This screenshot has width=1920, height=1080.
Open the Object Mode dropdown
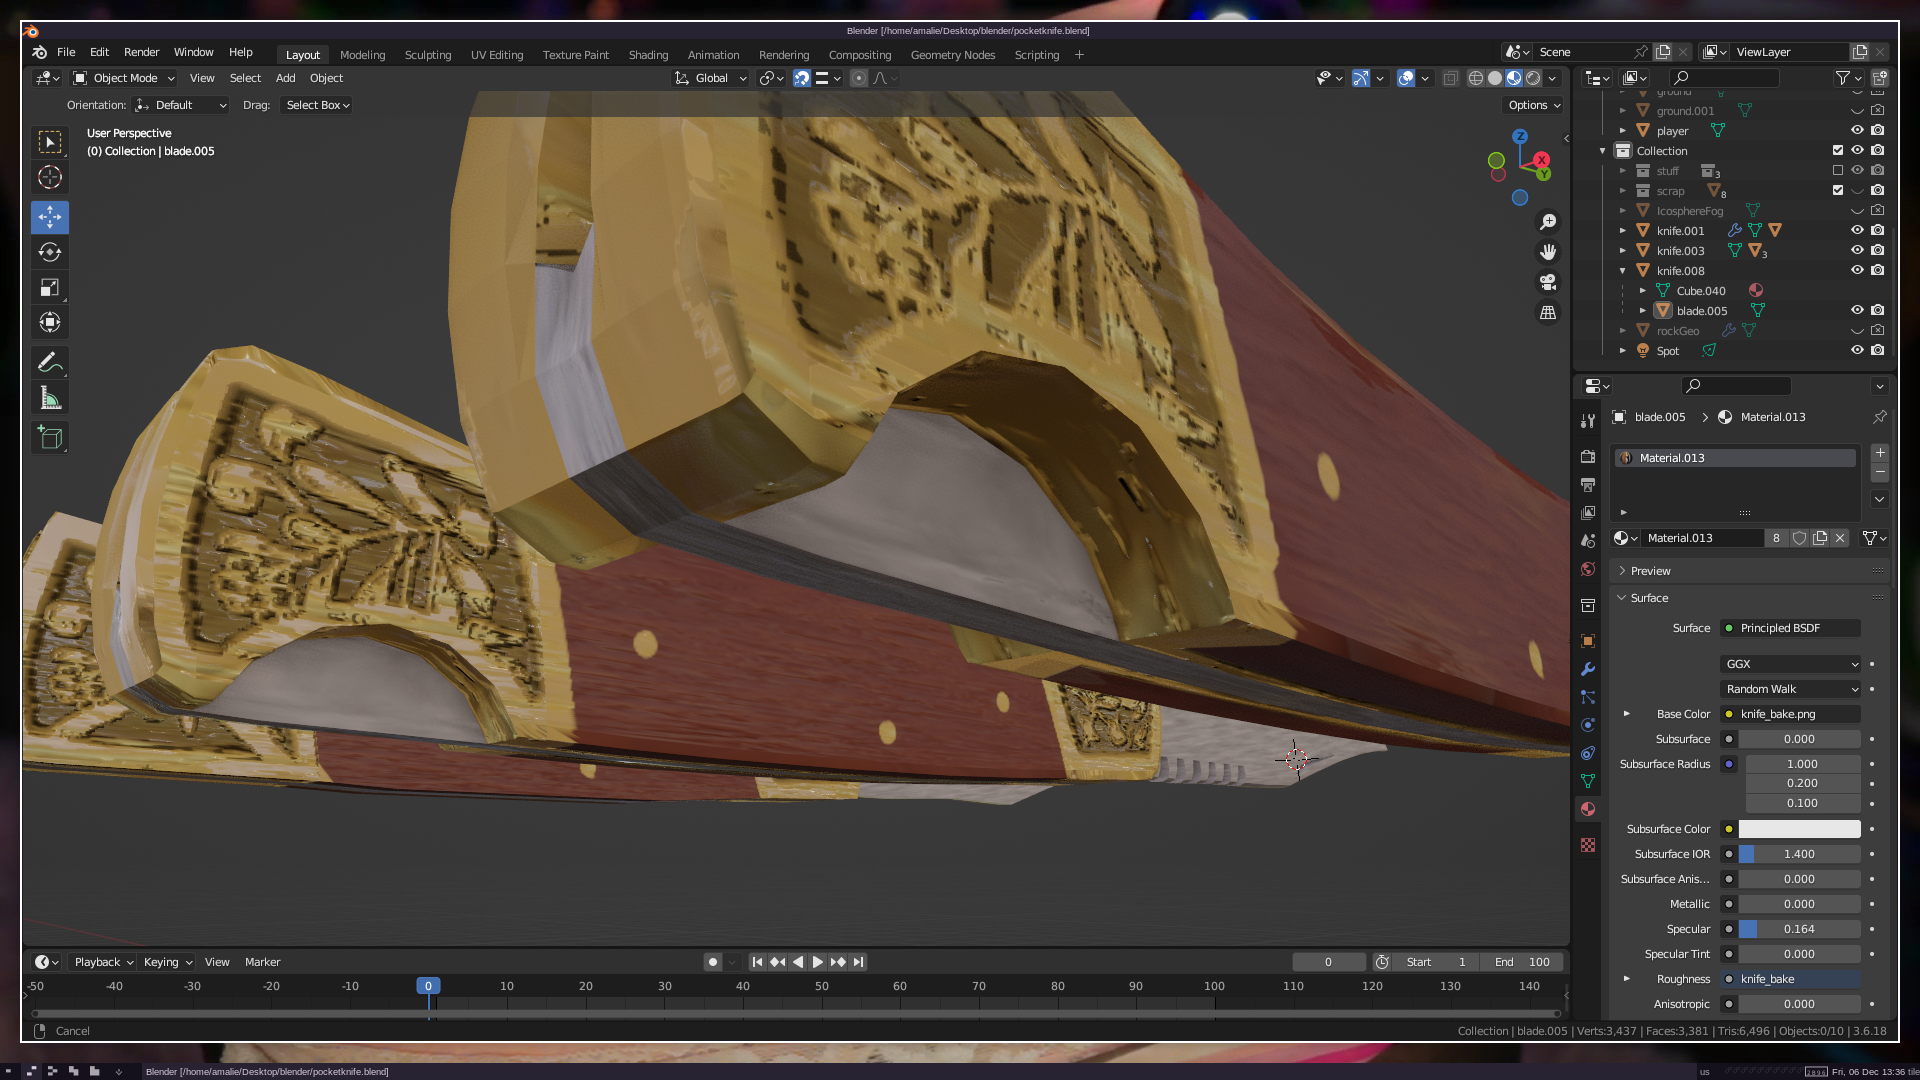click(124, 78)
